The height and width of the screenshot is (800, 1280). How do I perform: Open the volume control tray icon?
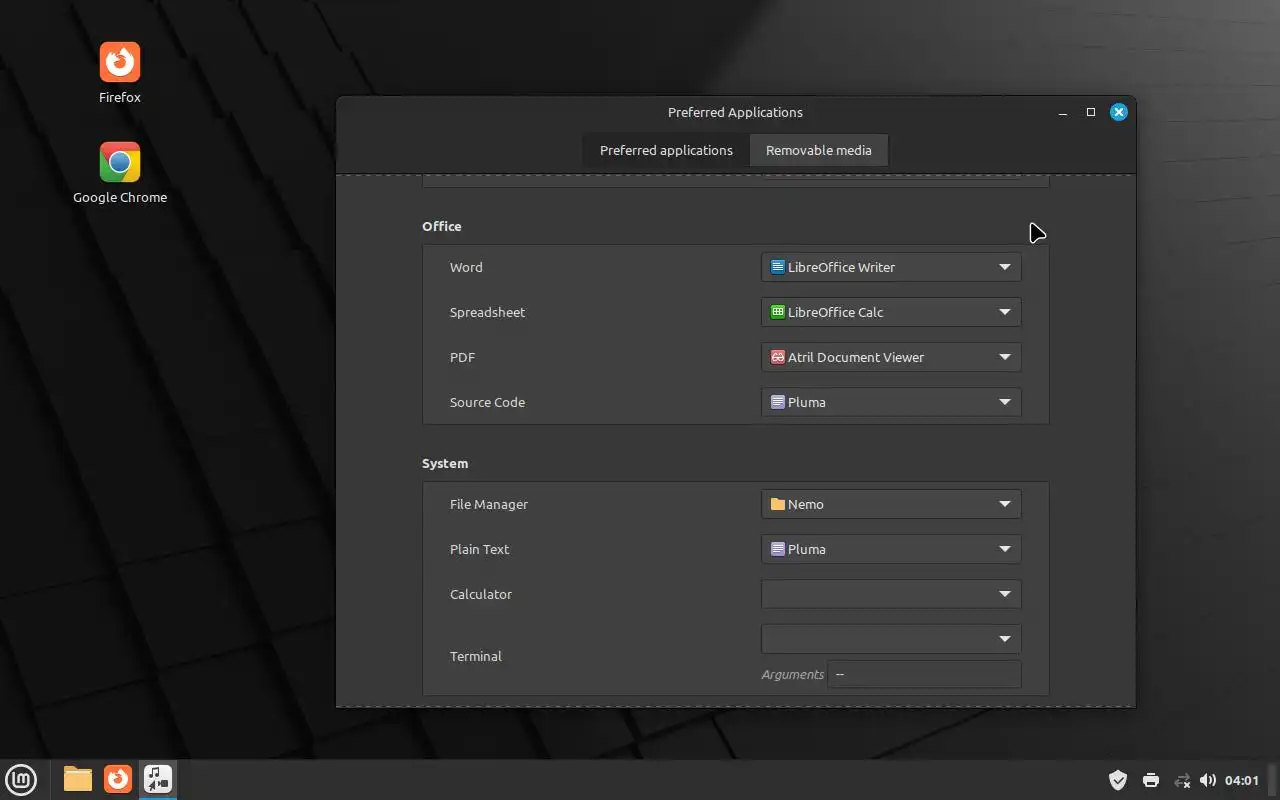tap(1208, 780)
